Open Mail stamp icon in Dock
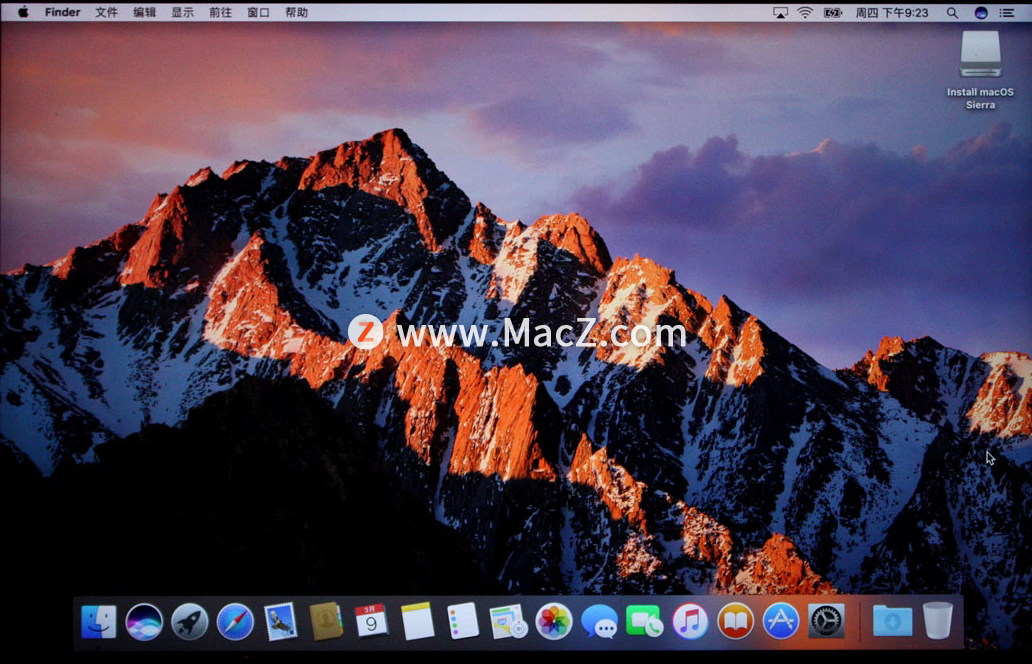Screen dimensions: 1032x664 click(280, 622)
